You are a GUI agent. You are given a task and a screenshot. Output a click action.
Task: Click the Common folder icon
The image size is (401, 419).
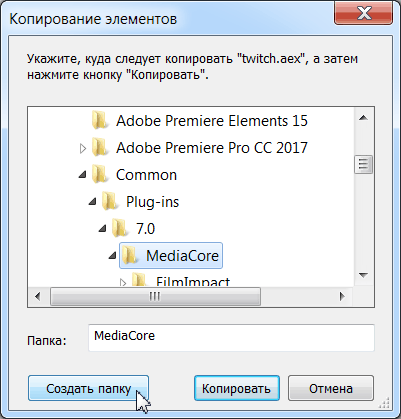(x=100, y=174)
